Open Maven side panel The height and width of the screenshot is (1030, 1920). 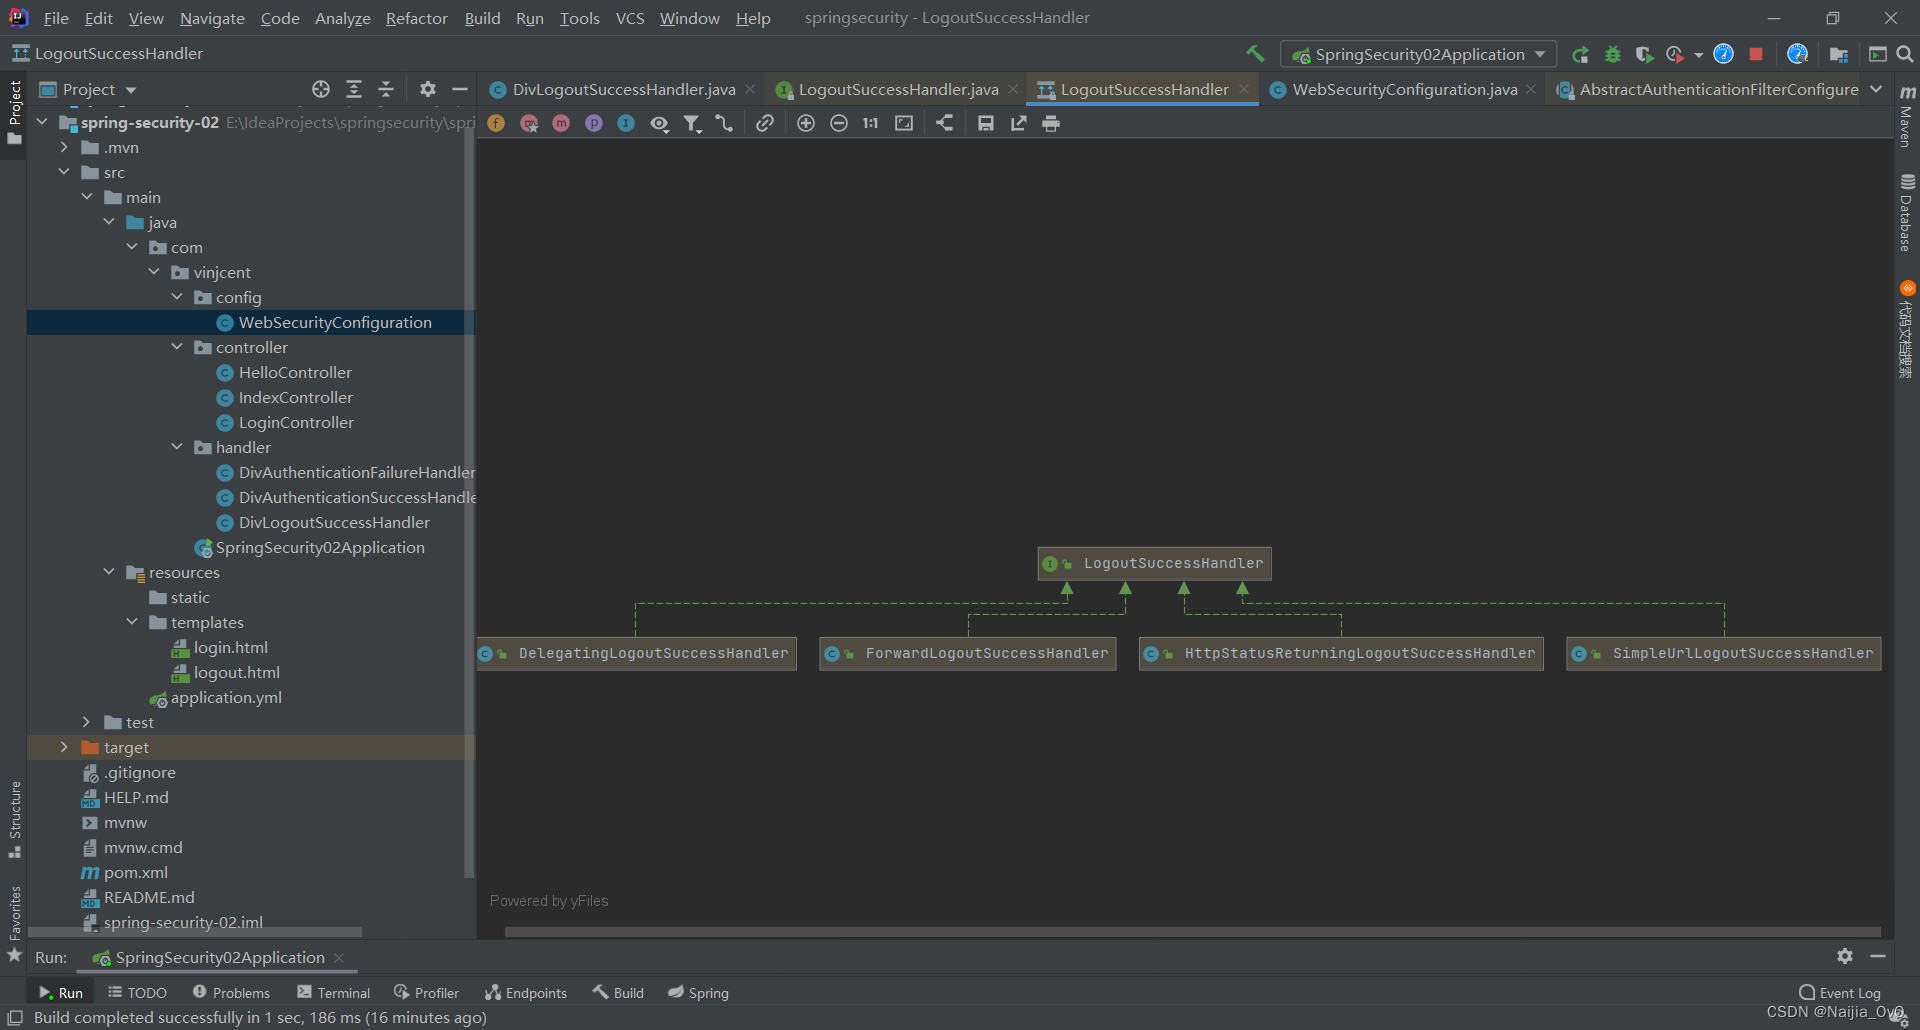1907,117
